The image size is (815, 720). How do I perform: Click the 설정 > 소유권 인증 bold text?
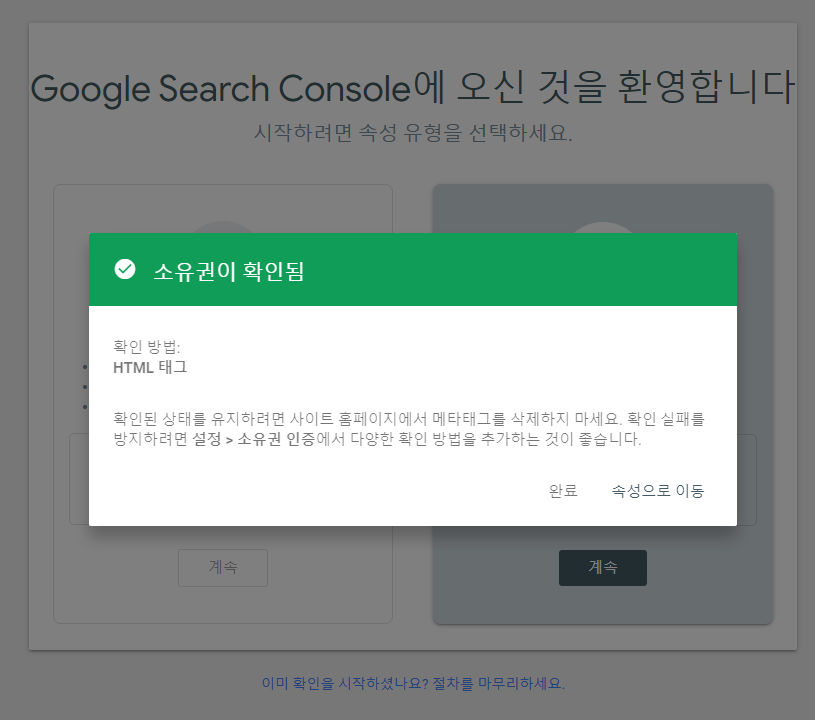point(254,439)
